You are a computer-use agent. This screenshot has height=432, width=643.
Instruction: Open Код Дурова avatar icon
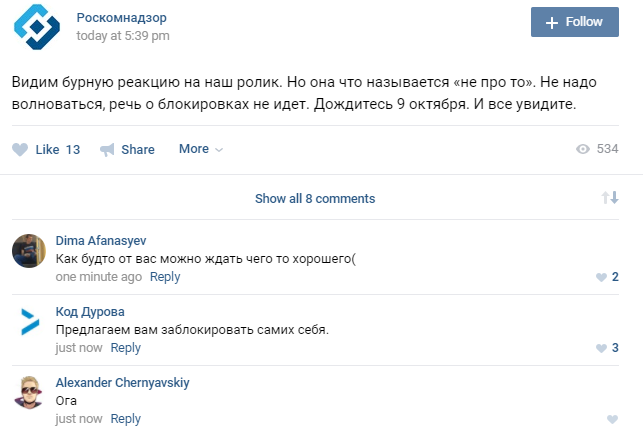tap(29, 321)
